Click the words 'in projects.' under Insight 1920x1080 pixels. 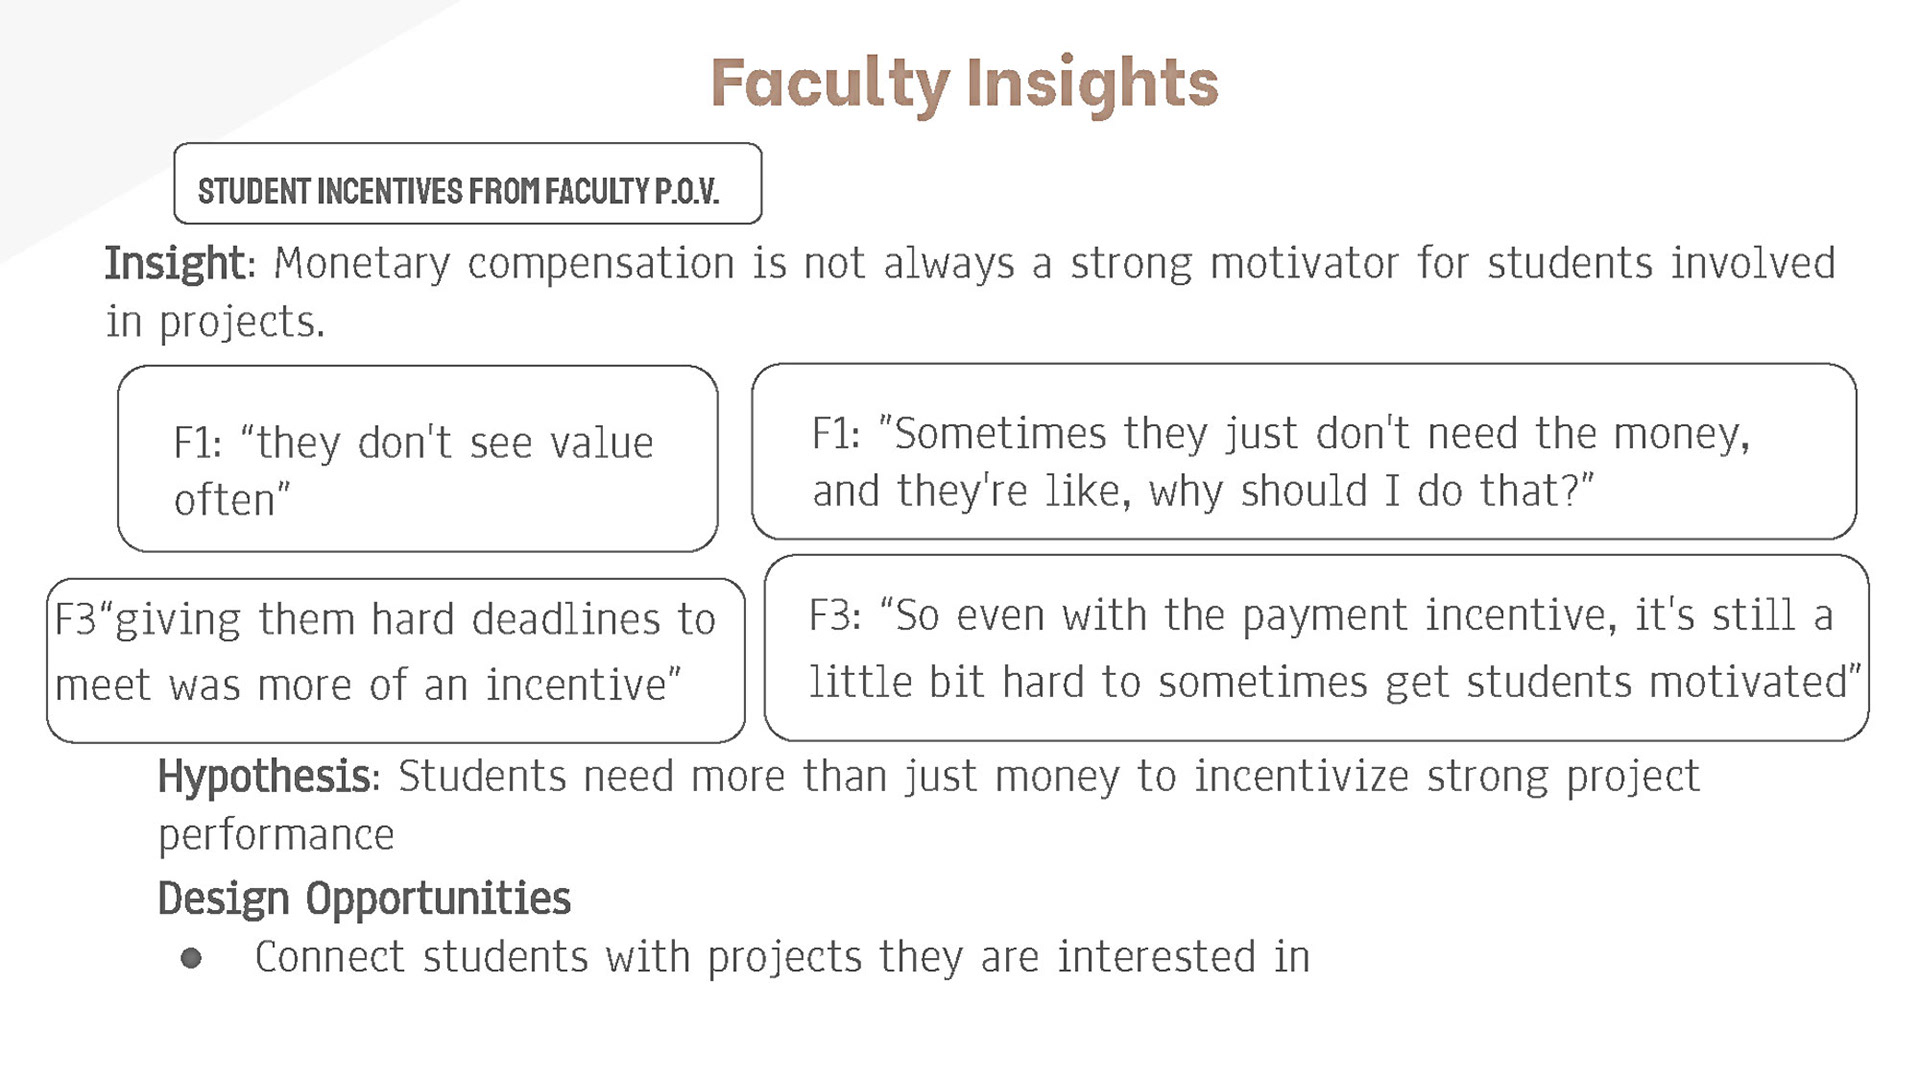coord(215,322)
